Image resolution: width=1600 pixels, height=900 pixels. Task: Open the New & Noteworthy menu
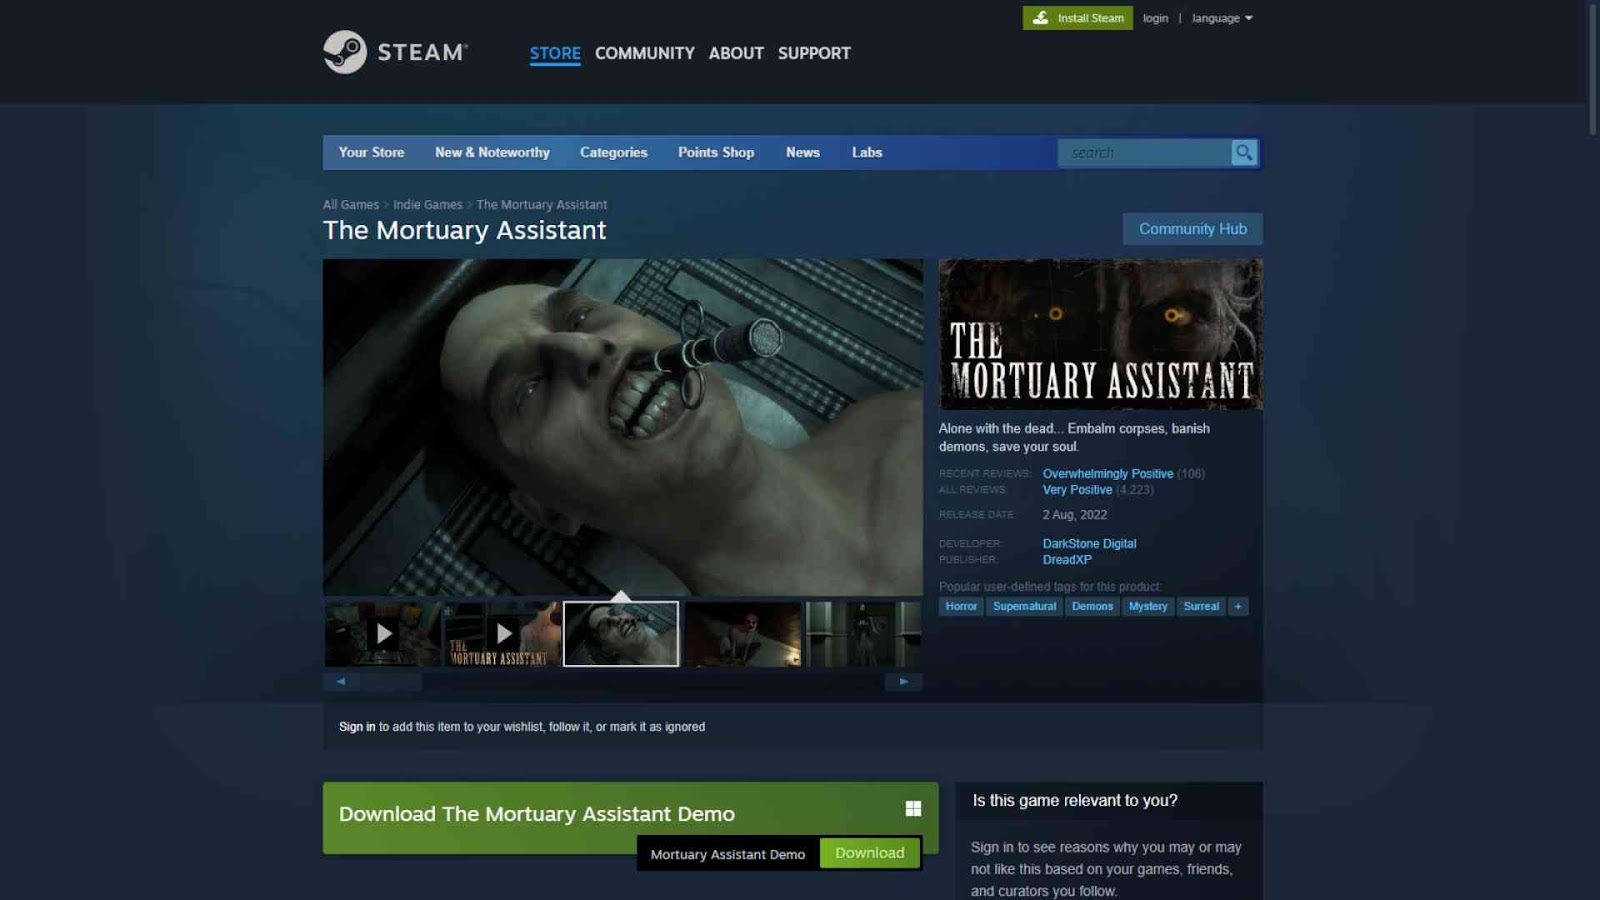[492, 152]
